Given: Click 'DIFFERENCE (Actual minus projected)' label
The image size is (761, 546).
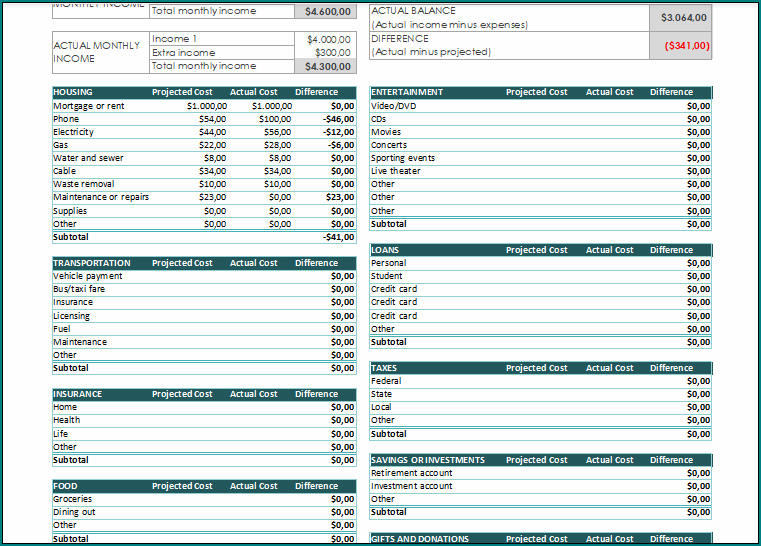Looking at the screenshot, I should [x=431, y=45].
